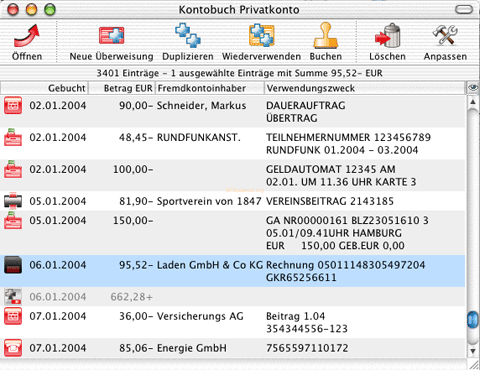The height and width of the screenshot is (370, 480).
Task: Click telephone icon of Energie GmbH entry
Action: click(13, 348)
